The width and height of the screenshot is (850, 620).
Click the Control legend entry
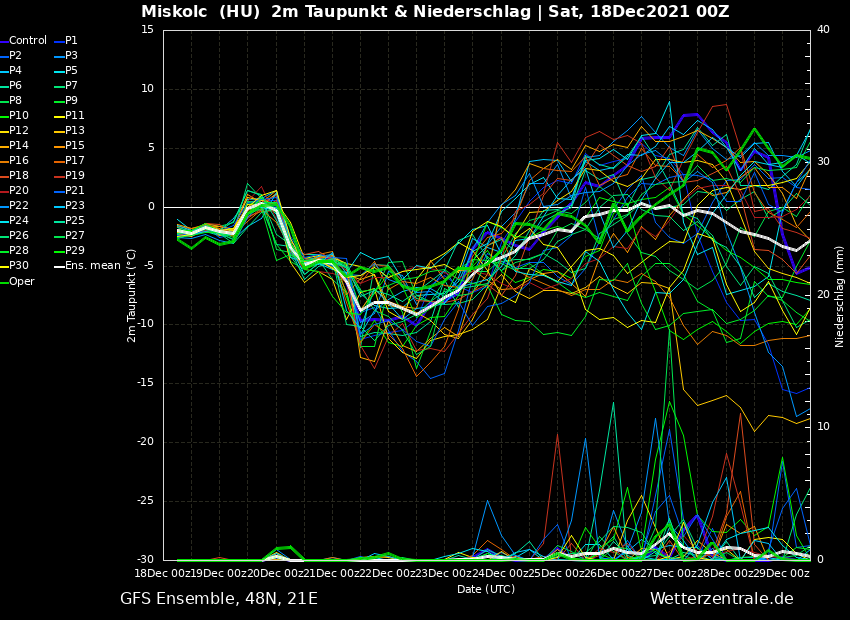[27, 41]
